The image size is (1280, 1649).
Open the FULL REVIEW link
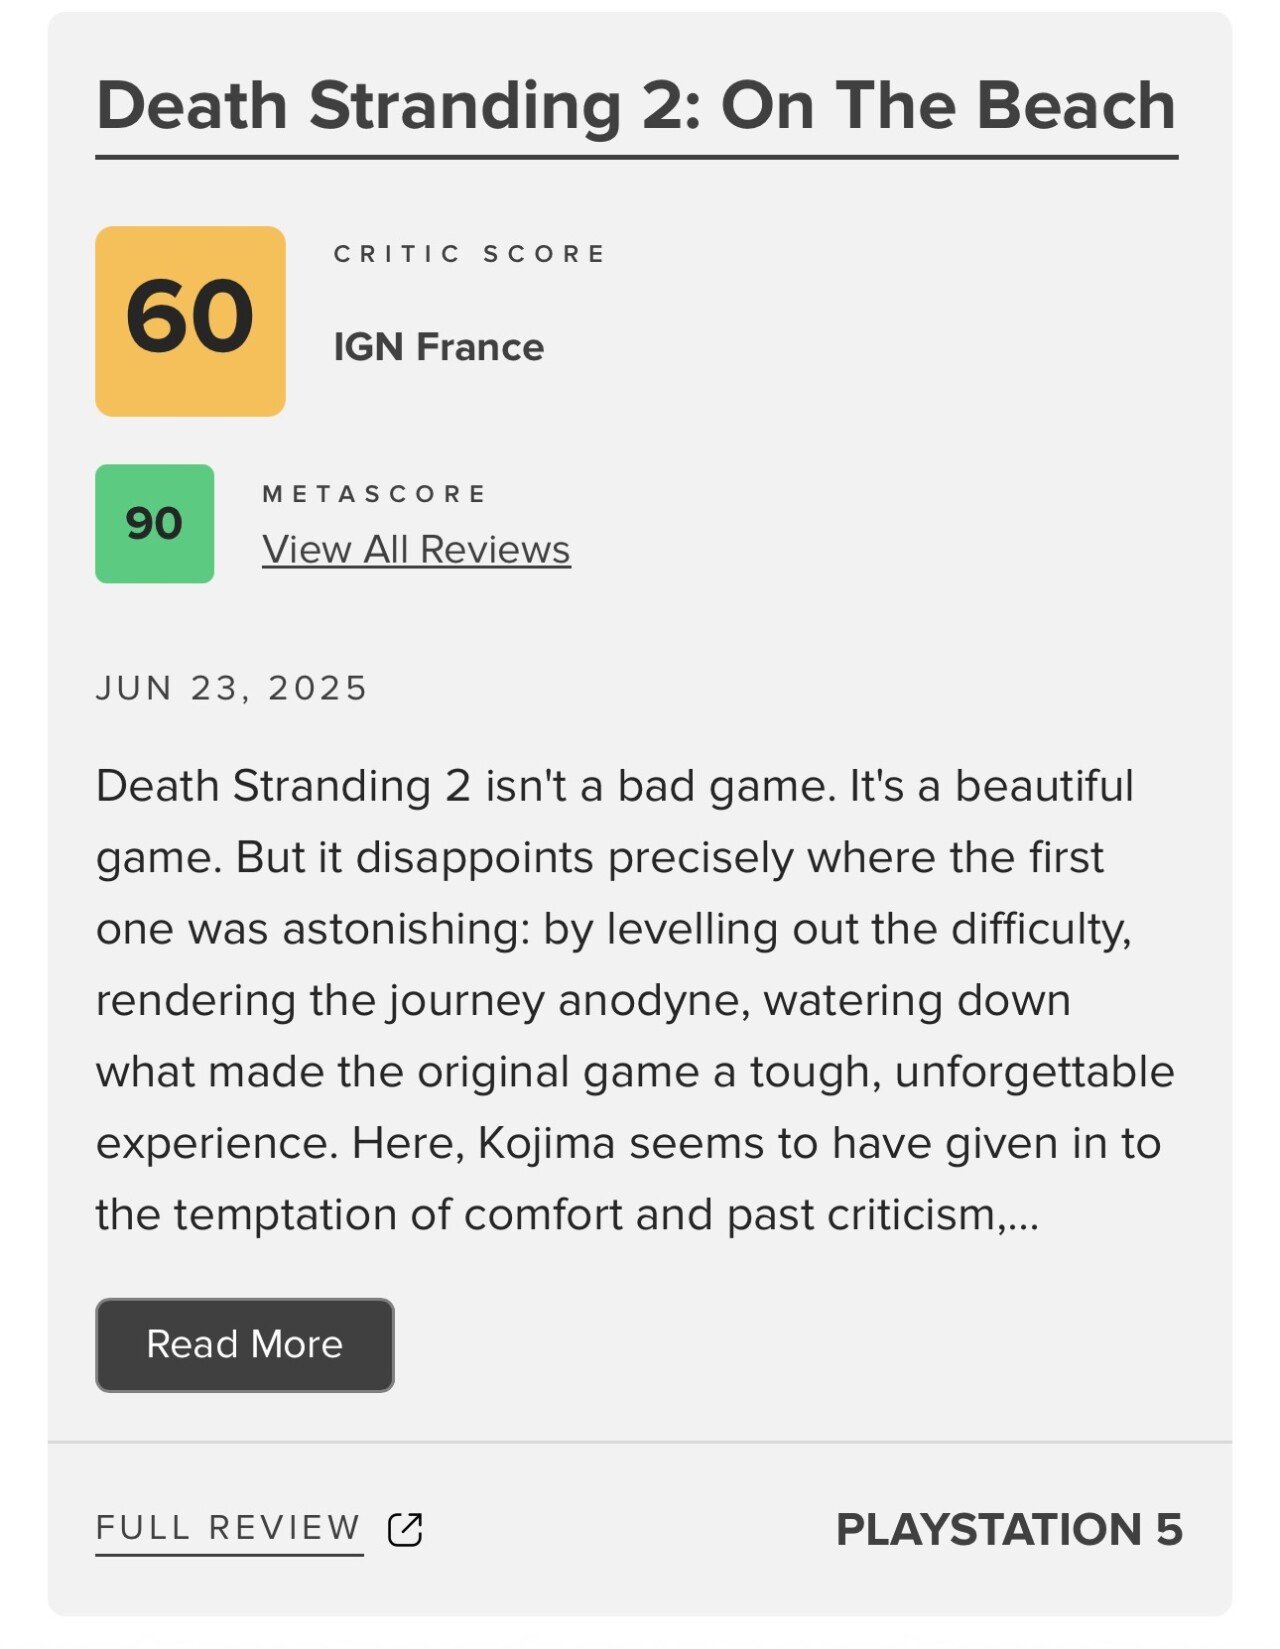tap(228, 1528)
